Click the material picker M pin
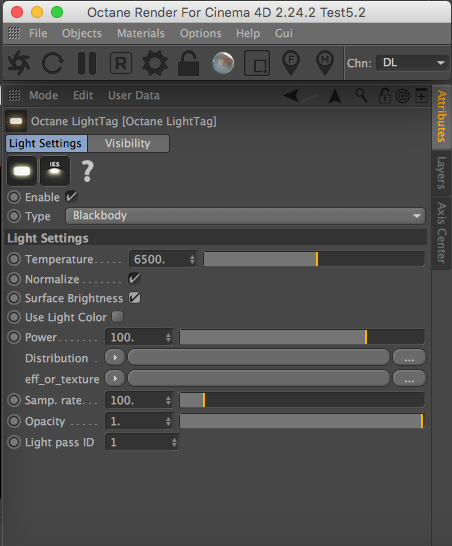The image size is (452, 546). coord(325,63)
